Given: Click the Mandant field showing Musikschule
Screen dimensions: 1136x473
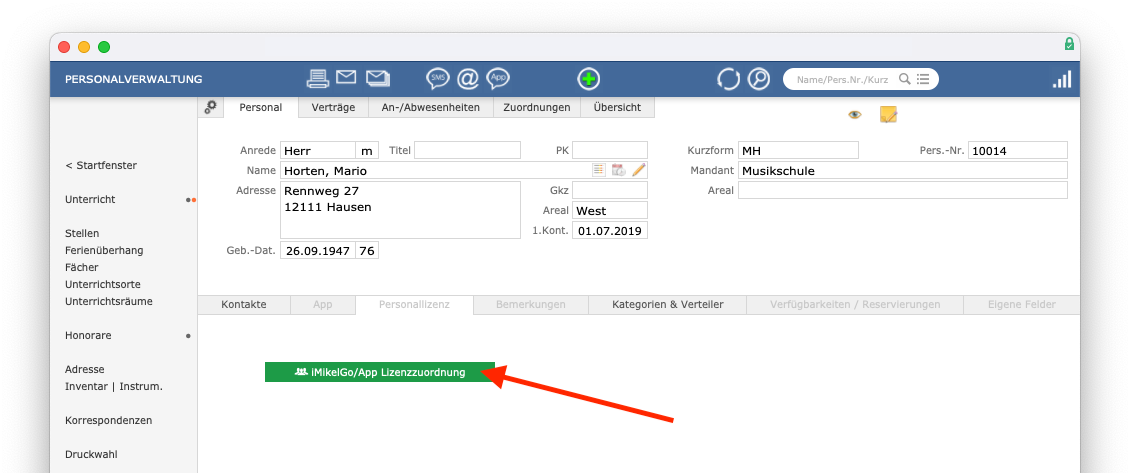Looking at the screenshot, I should pyautogui.click(x=903, y=171).
